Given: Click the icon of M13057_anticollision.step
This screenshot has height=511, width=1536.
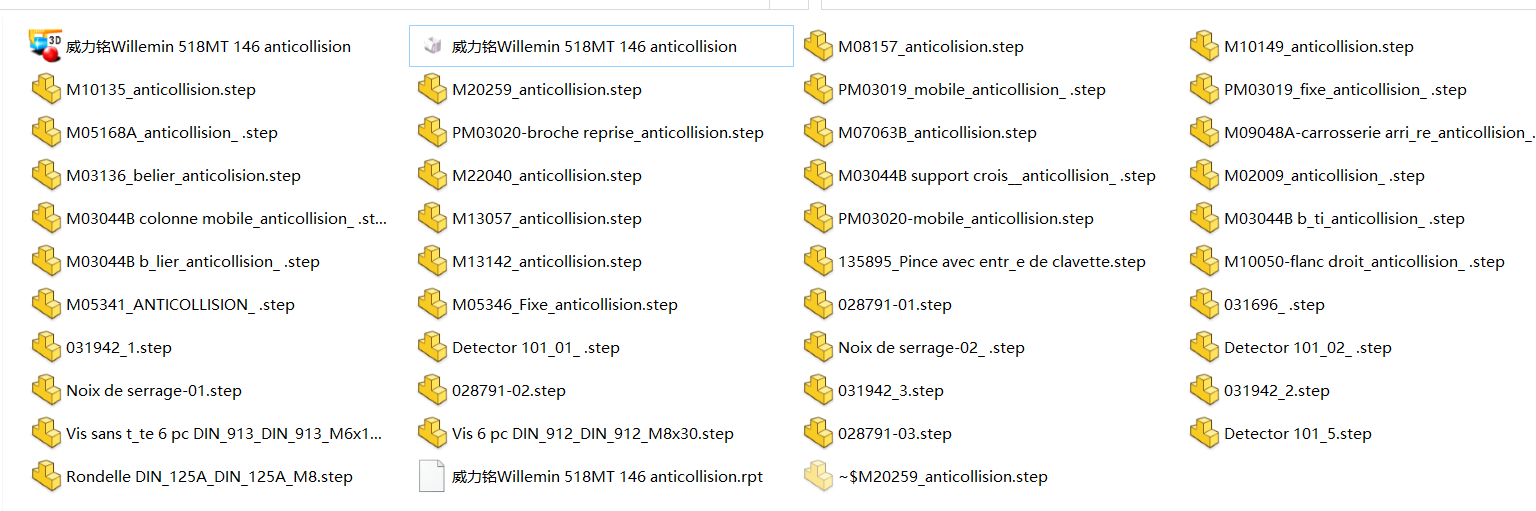Looking at the screenshot, I should click(x=433, y=218).
